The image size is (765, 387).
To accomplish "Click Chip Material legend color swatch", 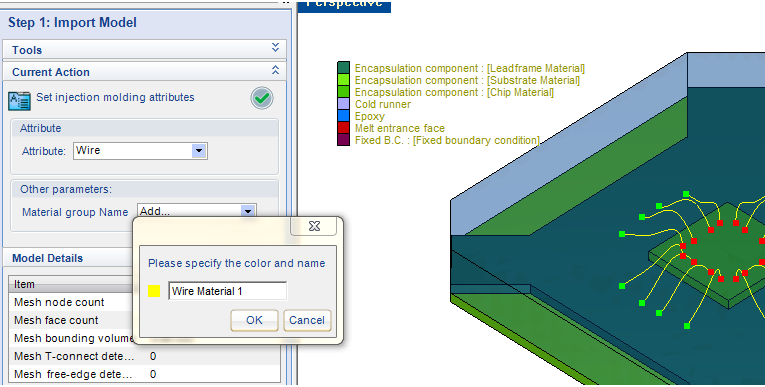I will point(343,92).
